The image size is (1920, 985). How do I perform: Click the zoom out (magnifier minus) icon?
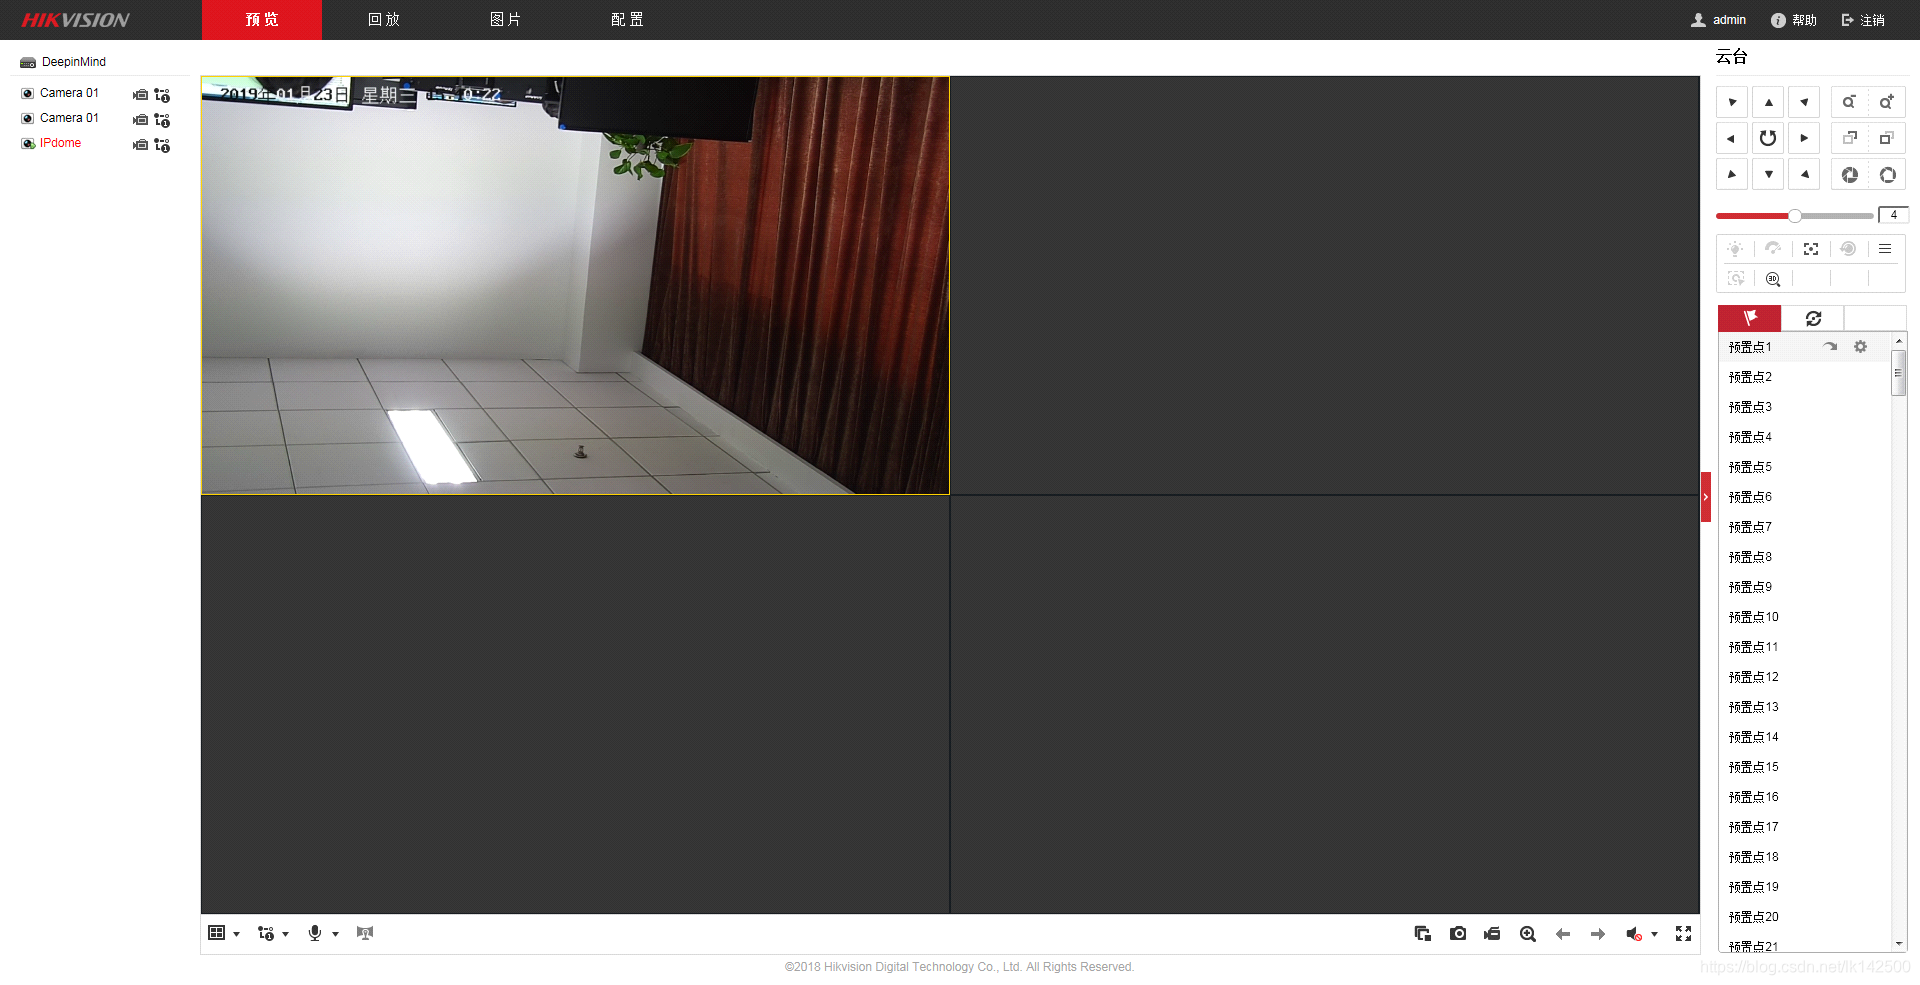tap(1849, 102)
